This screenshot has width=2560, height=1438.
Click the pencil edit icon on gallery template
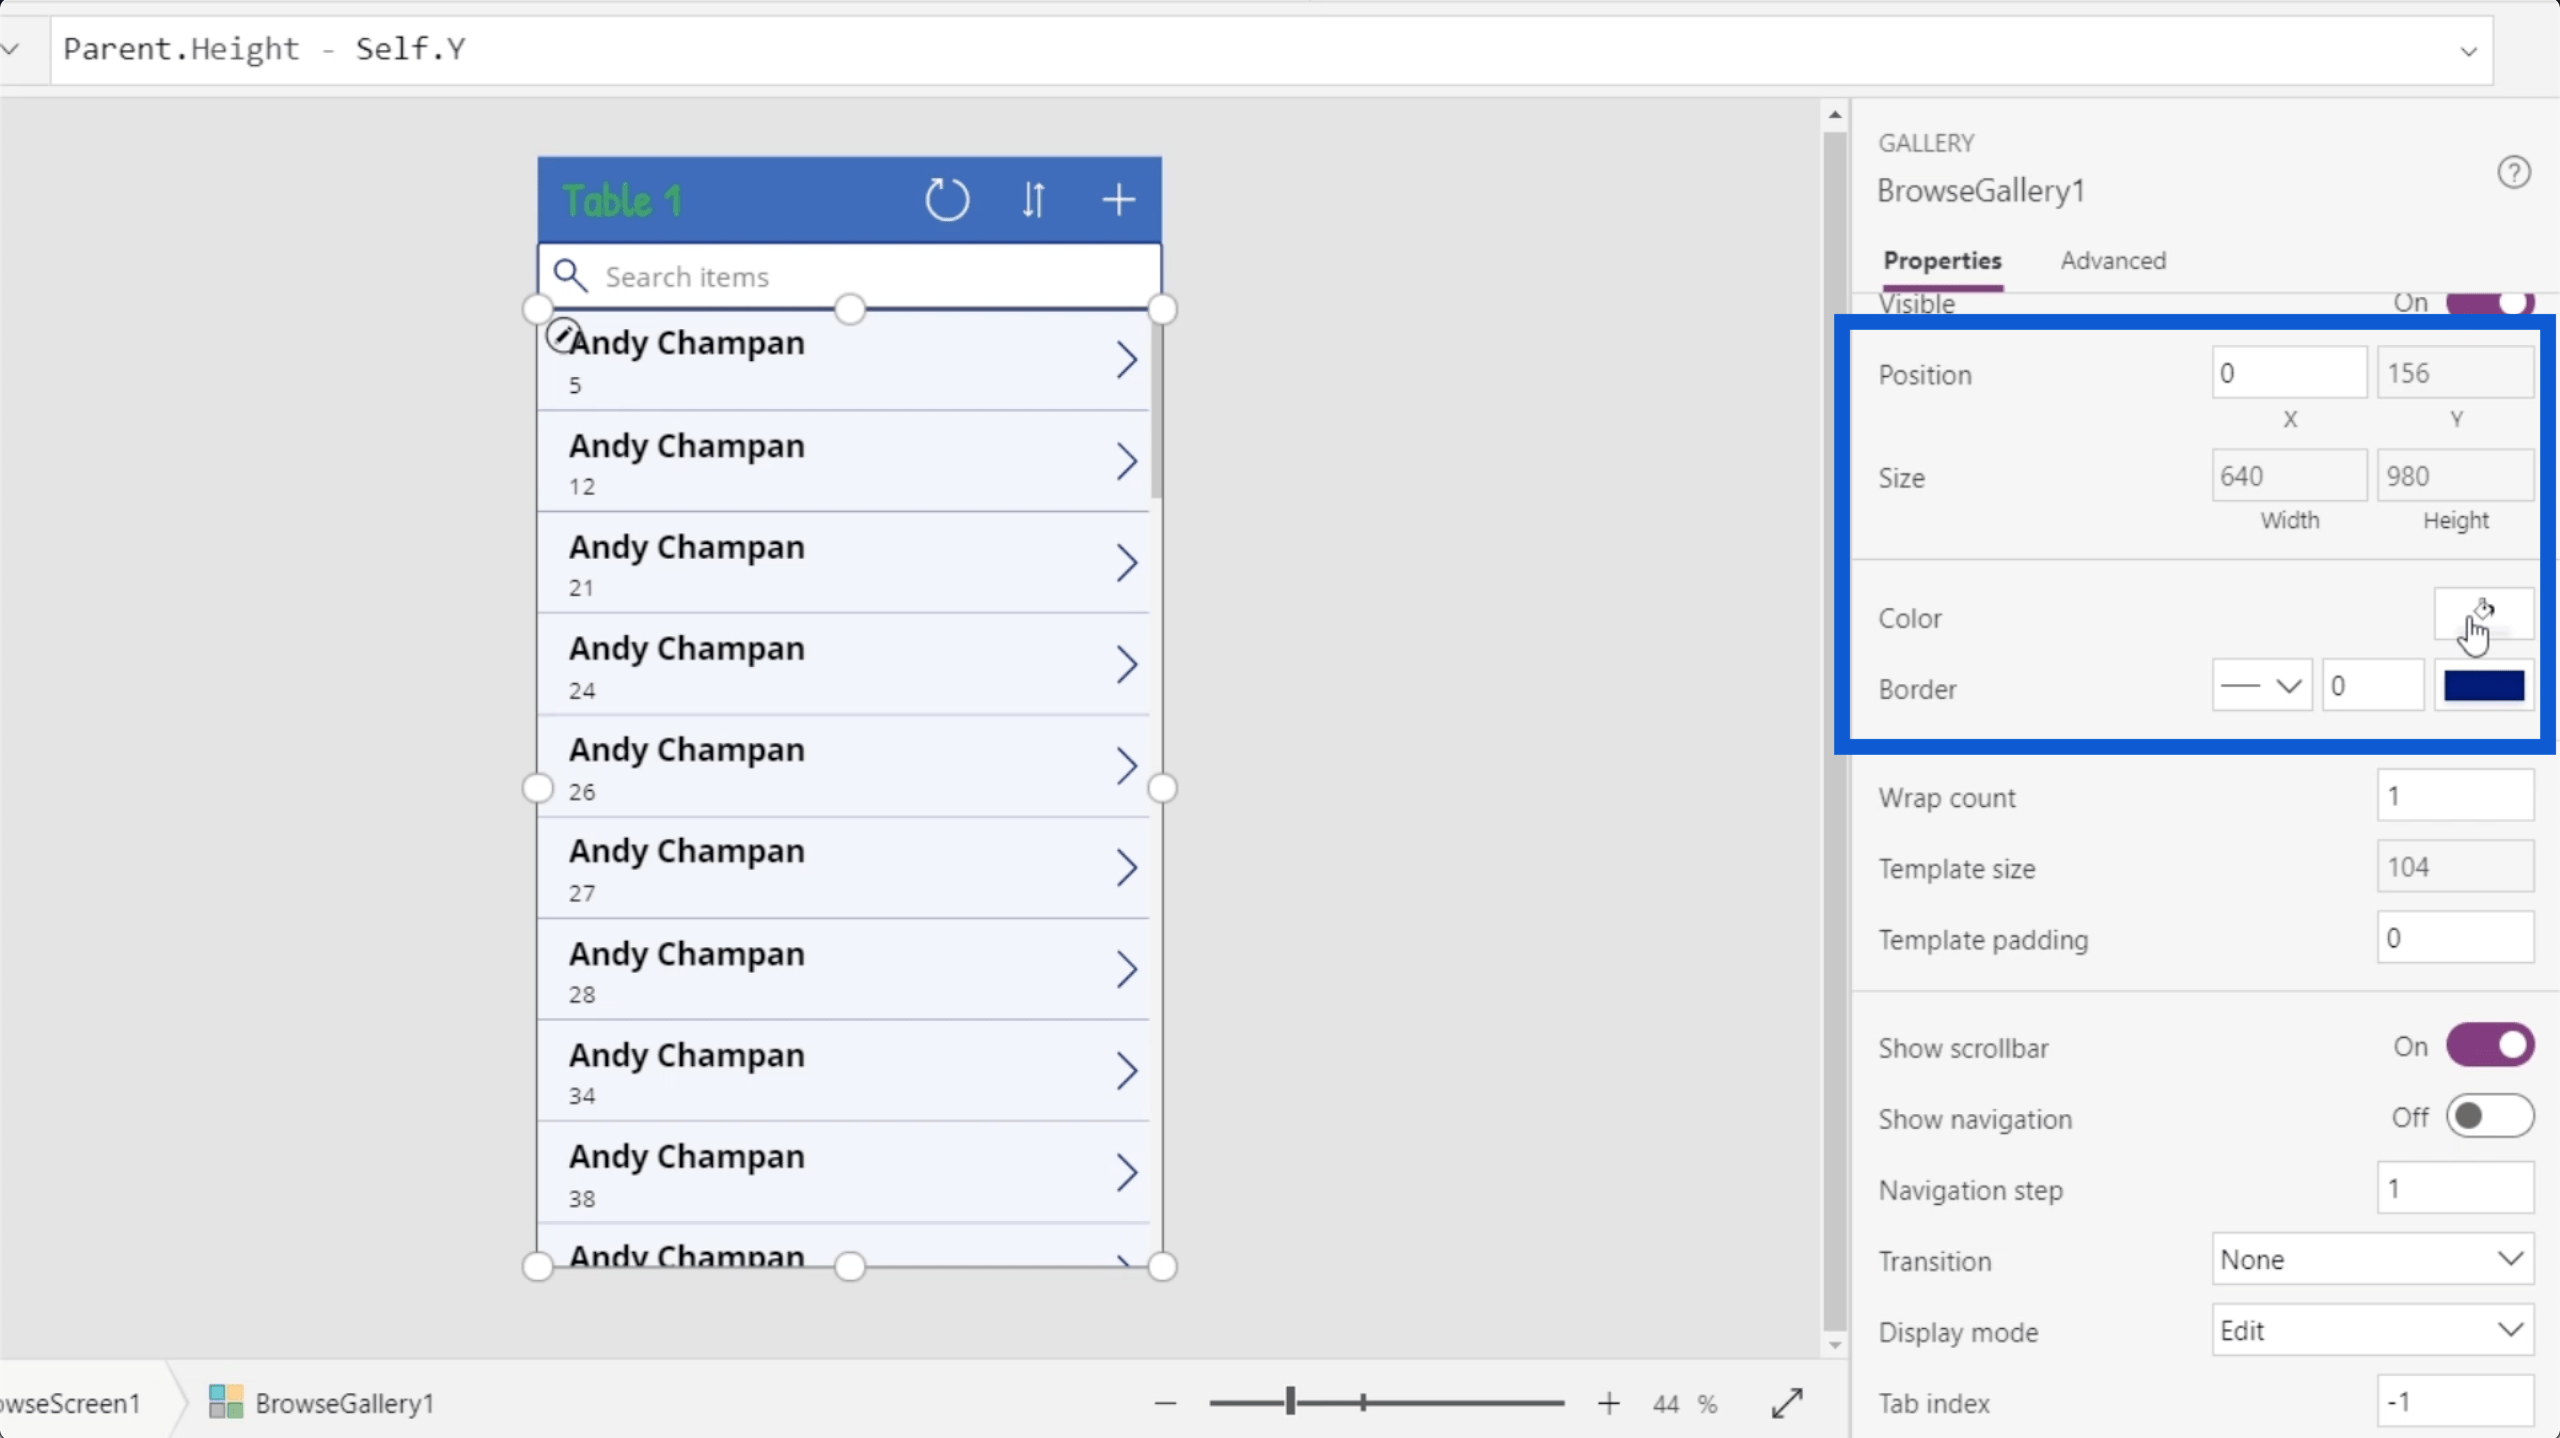pos(562,335)
